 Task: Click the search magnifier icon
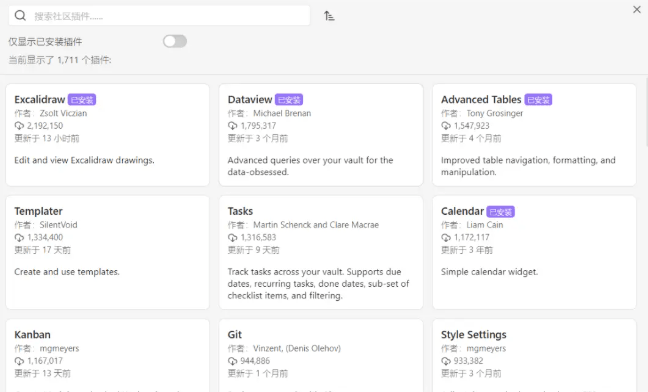(x=20, y=16)
